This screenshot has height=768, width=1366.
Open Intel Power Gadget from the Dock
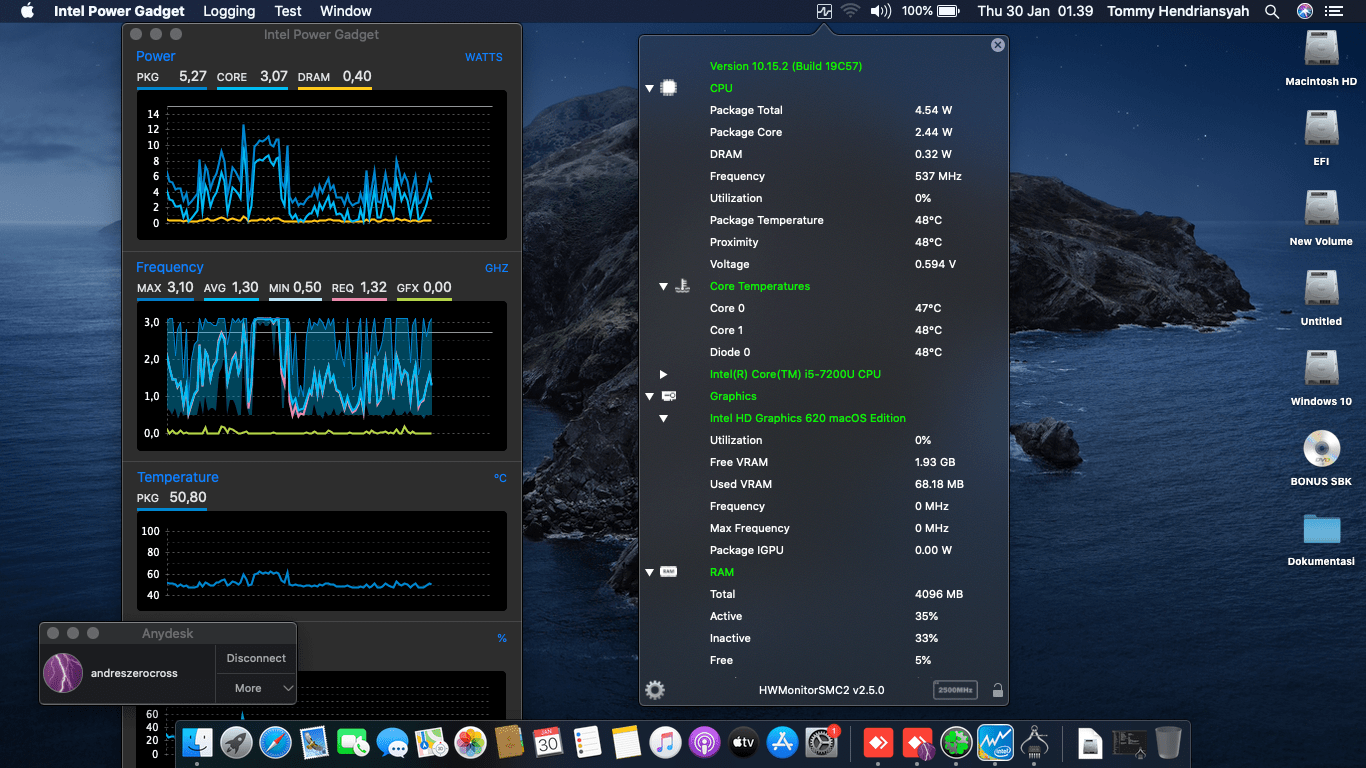[995, 743]
